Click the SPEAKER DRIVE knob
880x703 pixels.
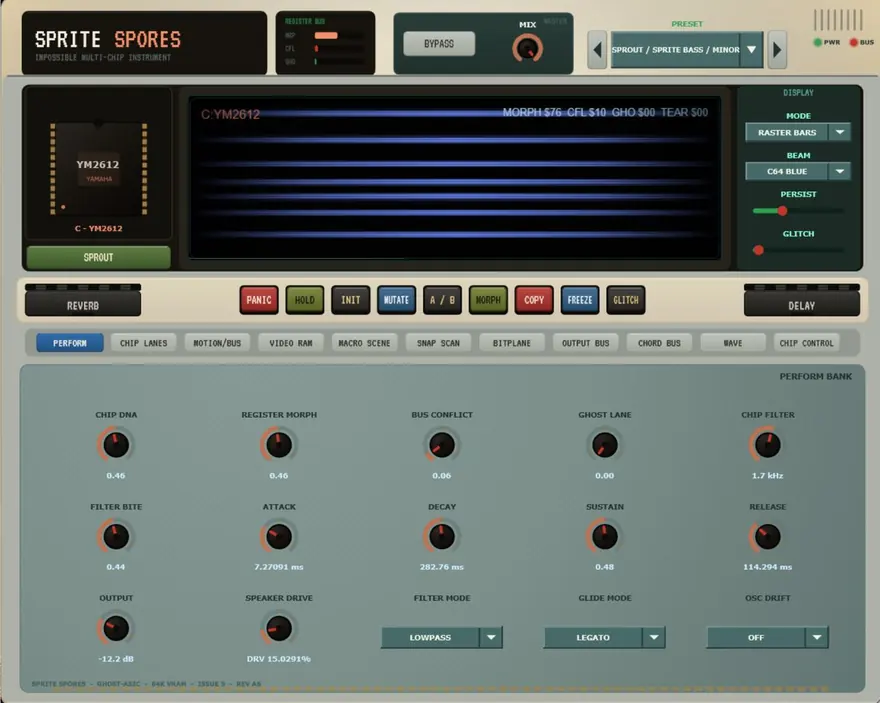(278, 628)
